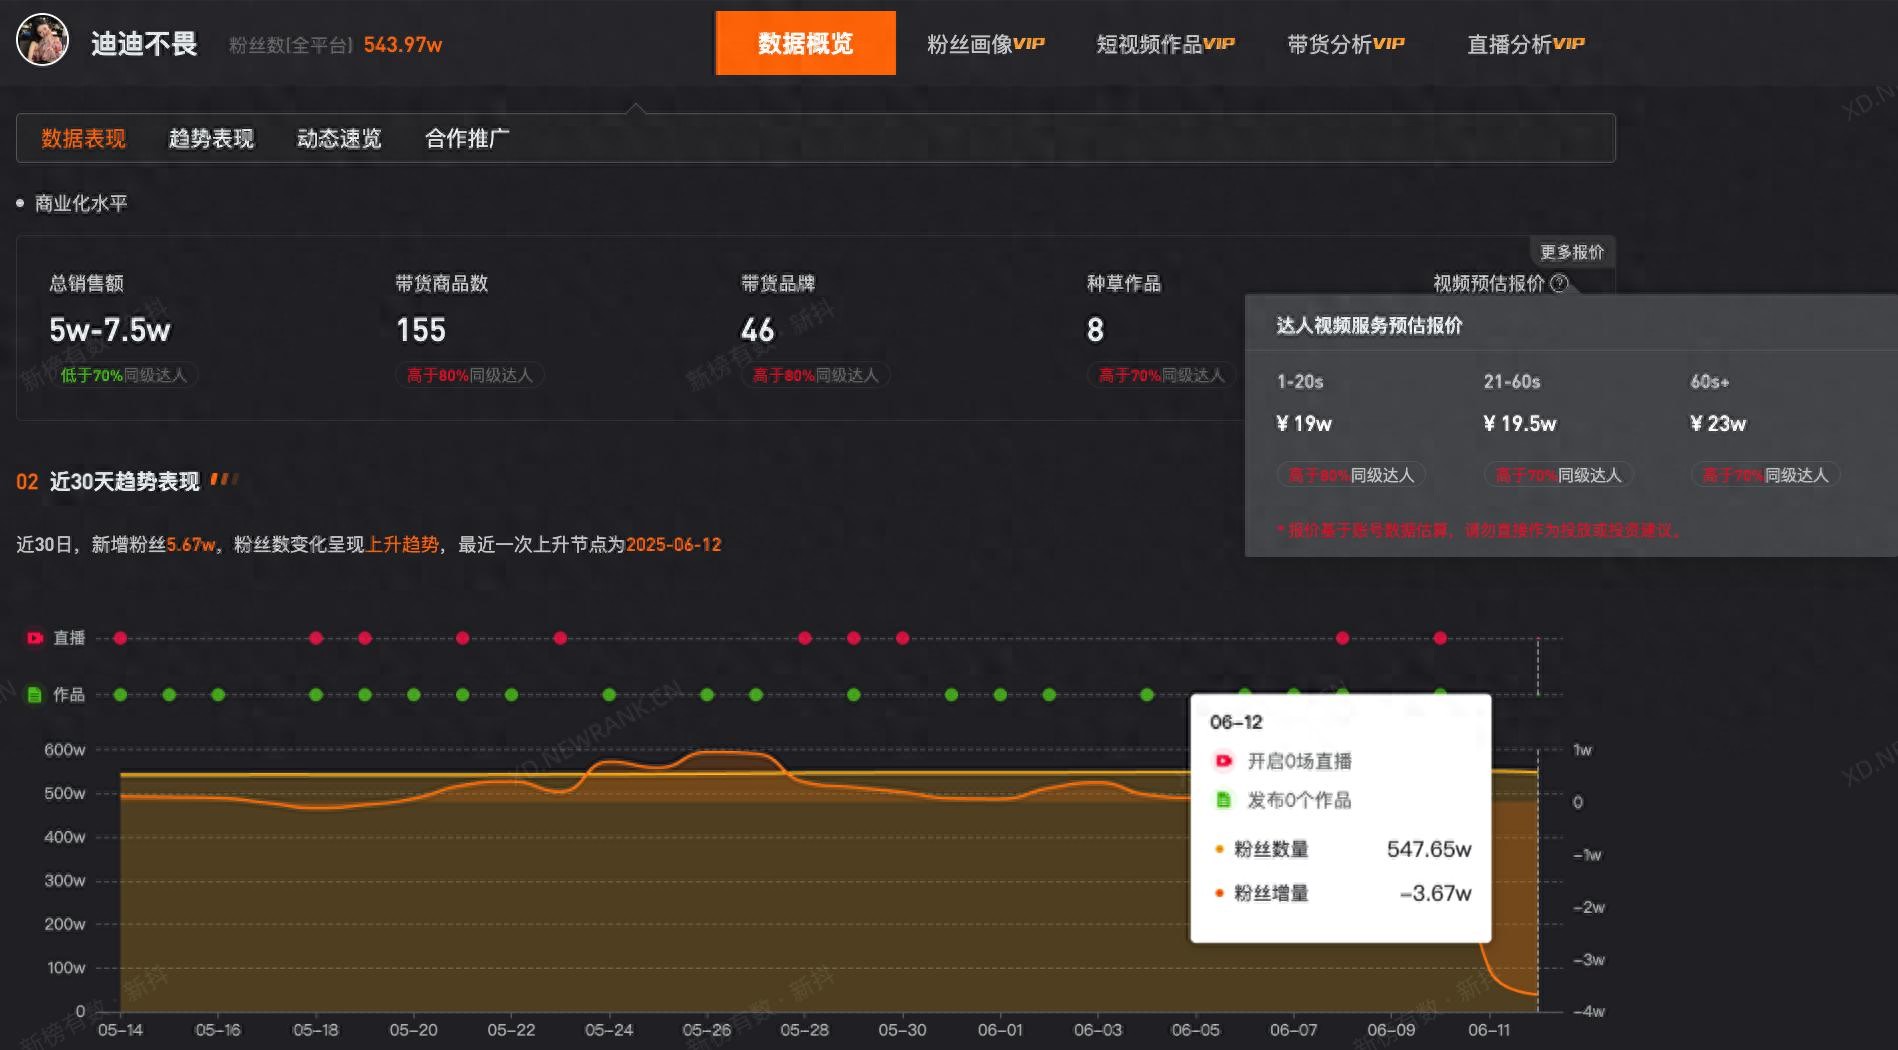Click the green 作品 legend icon
Image resolution: width=1898 pixels, height=1050 pixels.
pos(35,695)
